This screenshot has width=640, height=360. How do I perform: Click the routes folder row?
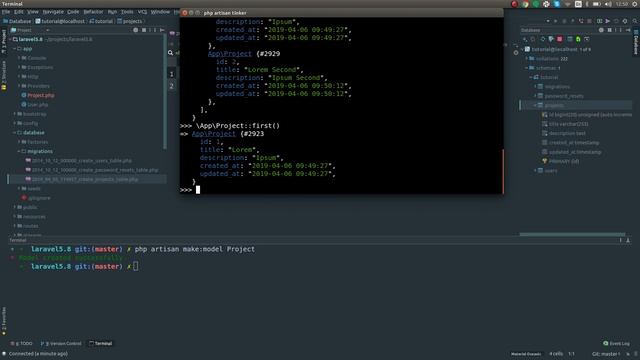[x=27, y=226]
